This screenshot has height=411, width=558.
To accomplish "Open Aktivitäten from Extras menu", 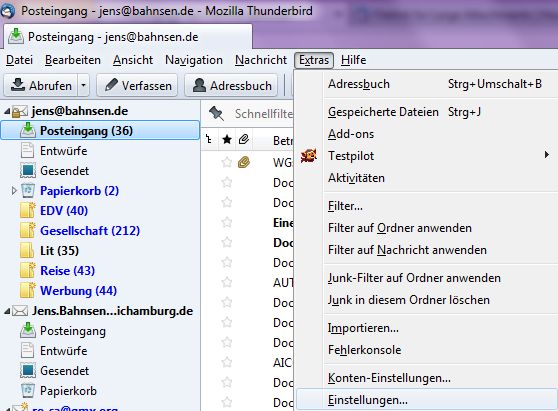I will click(427, 178).
